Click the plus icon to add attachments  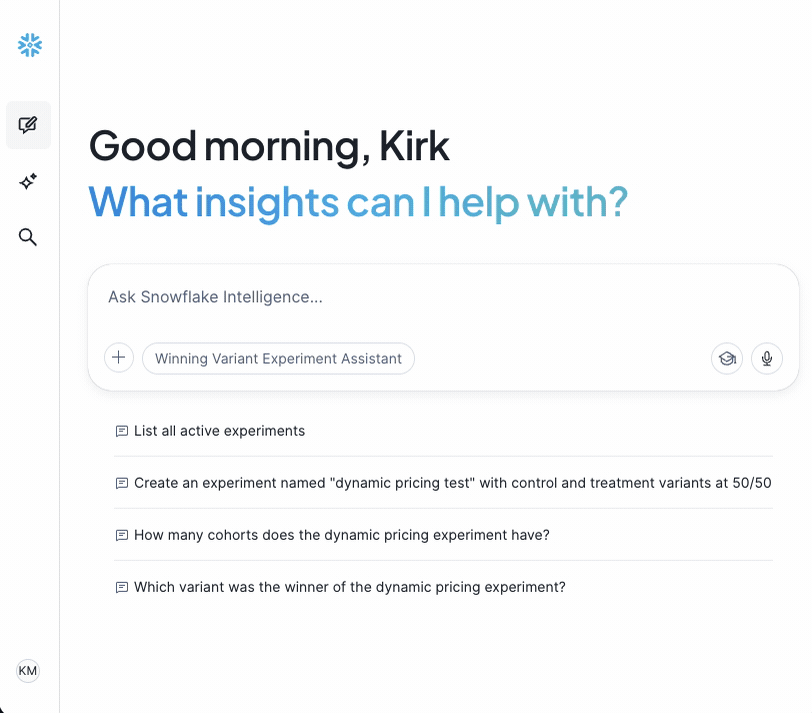118,357
